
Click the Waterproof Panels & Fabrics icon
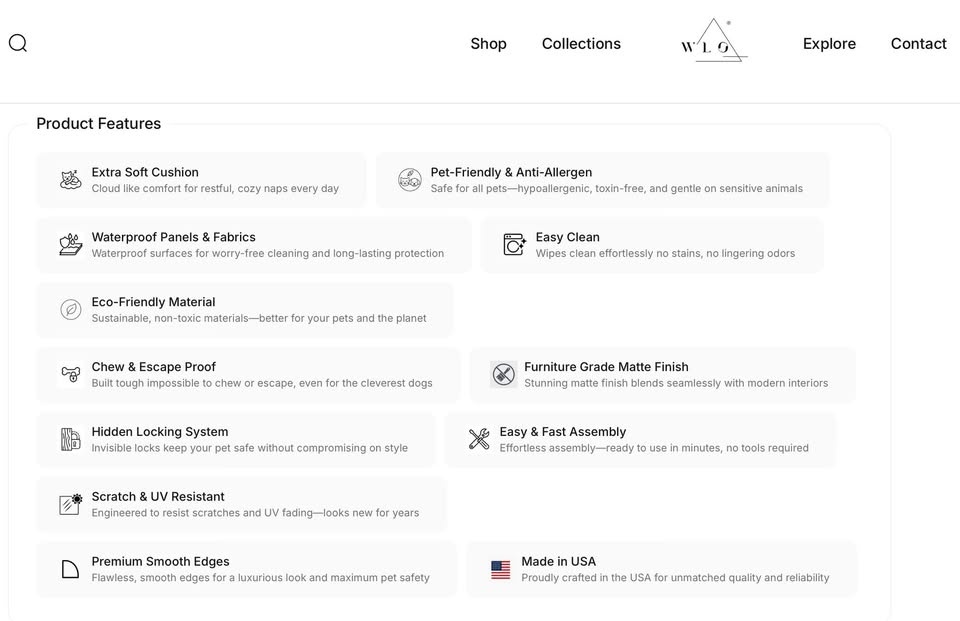click(70, 245)
